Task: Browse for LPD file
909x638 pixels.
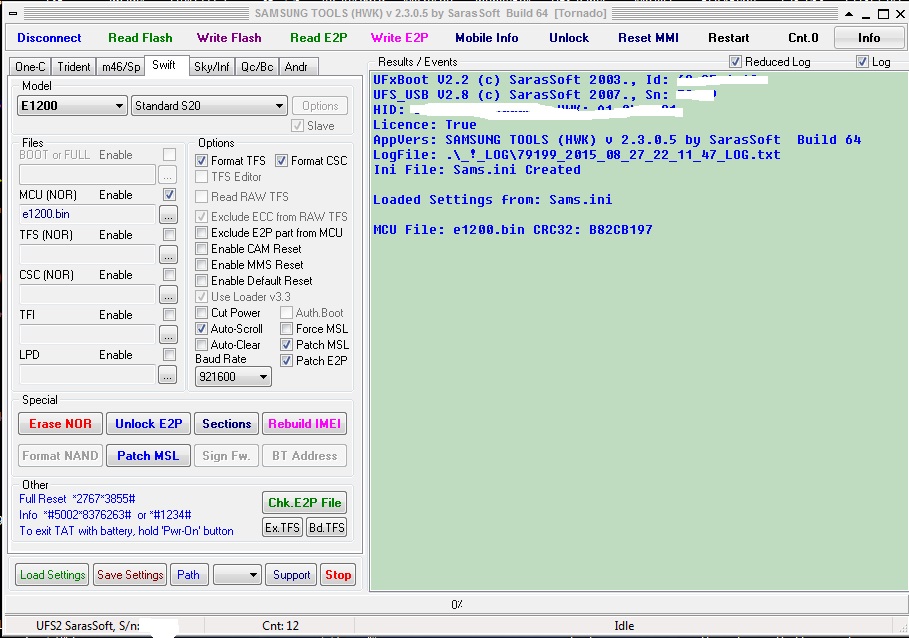Action: coord(168,375)
